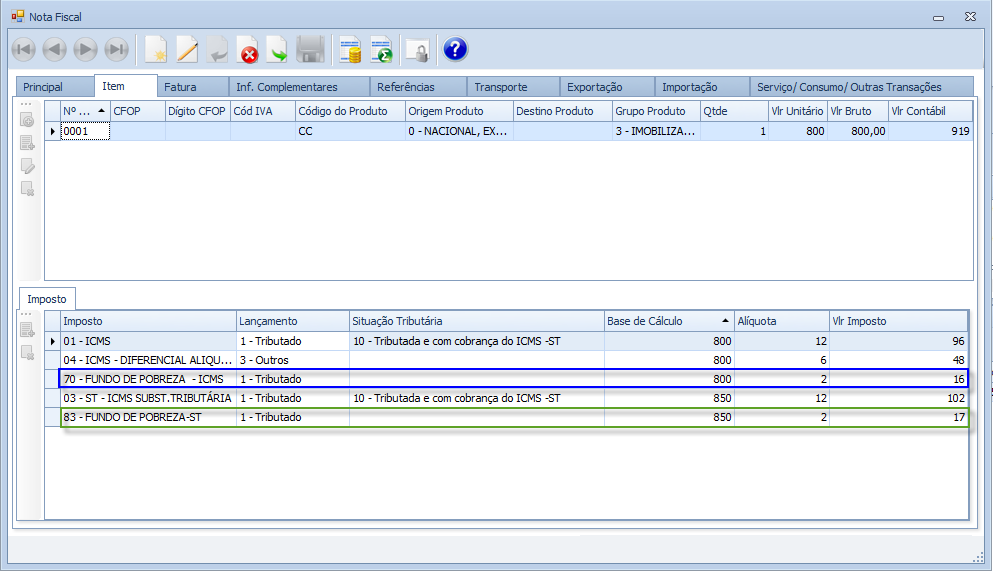Click the padlock toolbar icon
Viewport: 993px width, 571px height.
417,49
